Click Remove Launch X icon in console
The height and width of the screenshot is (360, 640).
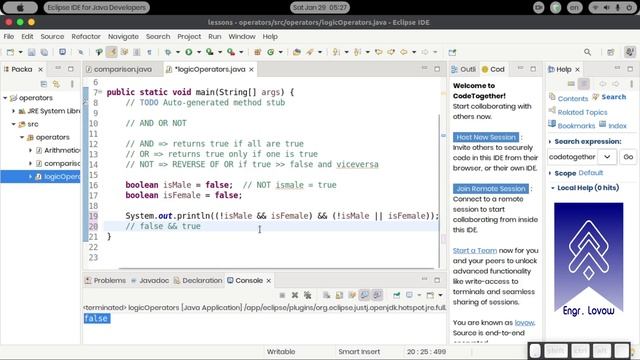(295, 295)
